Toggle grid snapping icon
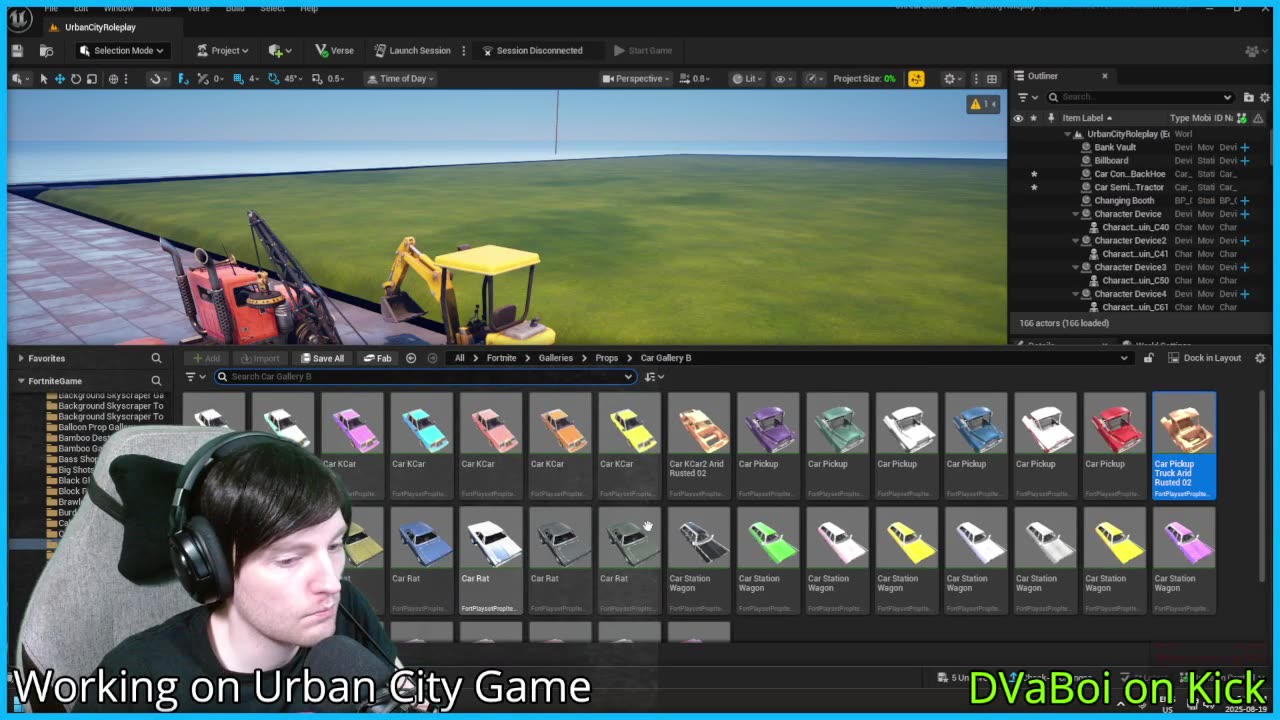This screenshot has height=720, width=1280. point(236,78)
